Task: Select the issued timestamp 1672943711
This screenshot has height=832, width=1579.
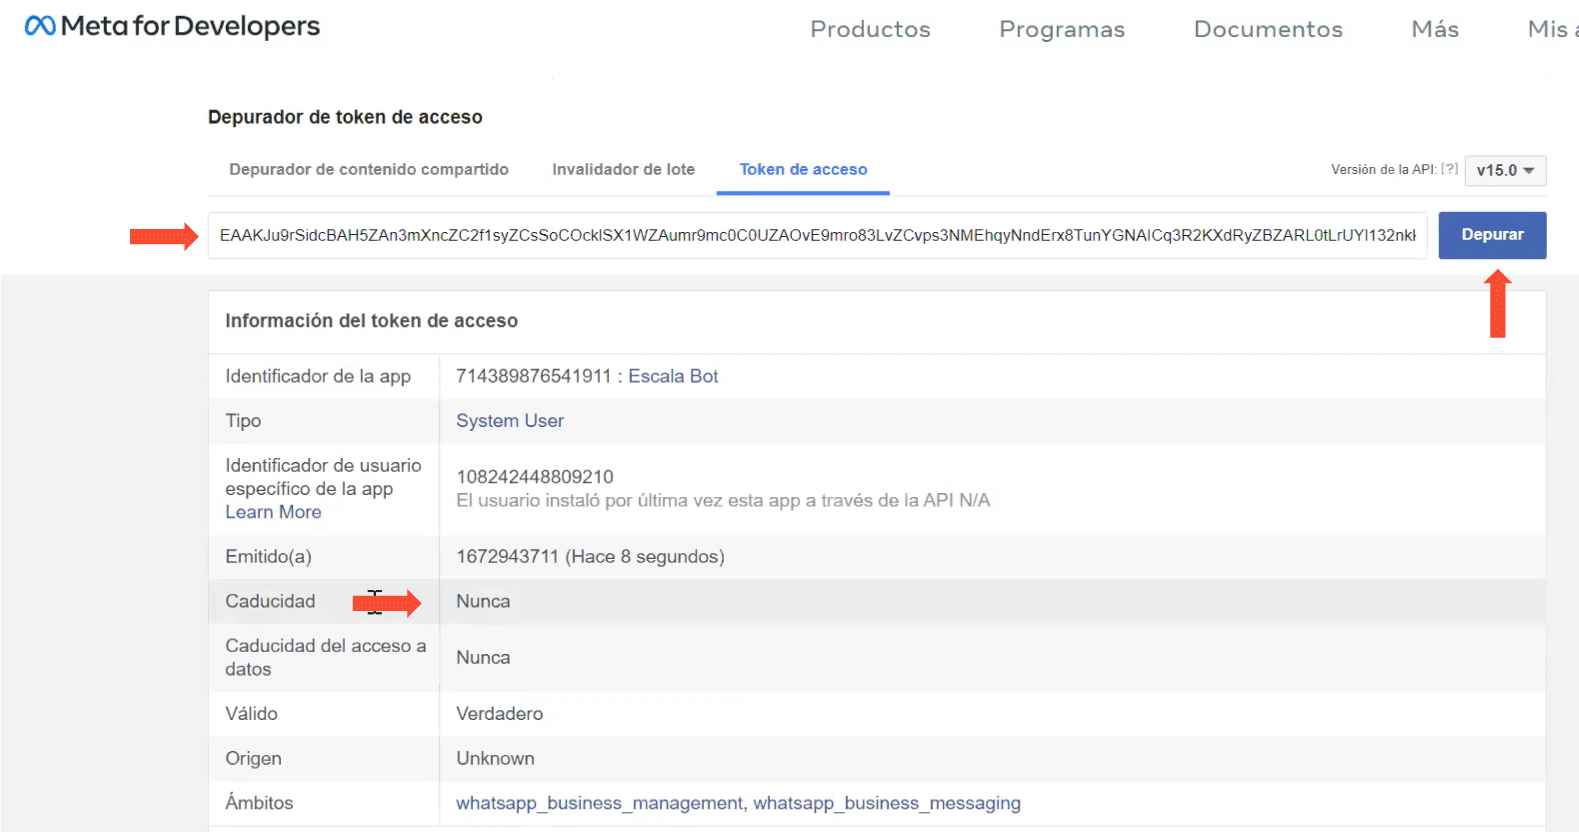Action: 507,556
